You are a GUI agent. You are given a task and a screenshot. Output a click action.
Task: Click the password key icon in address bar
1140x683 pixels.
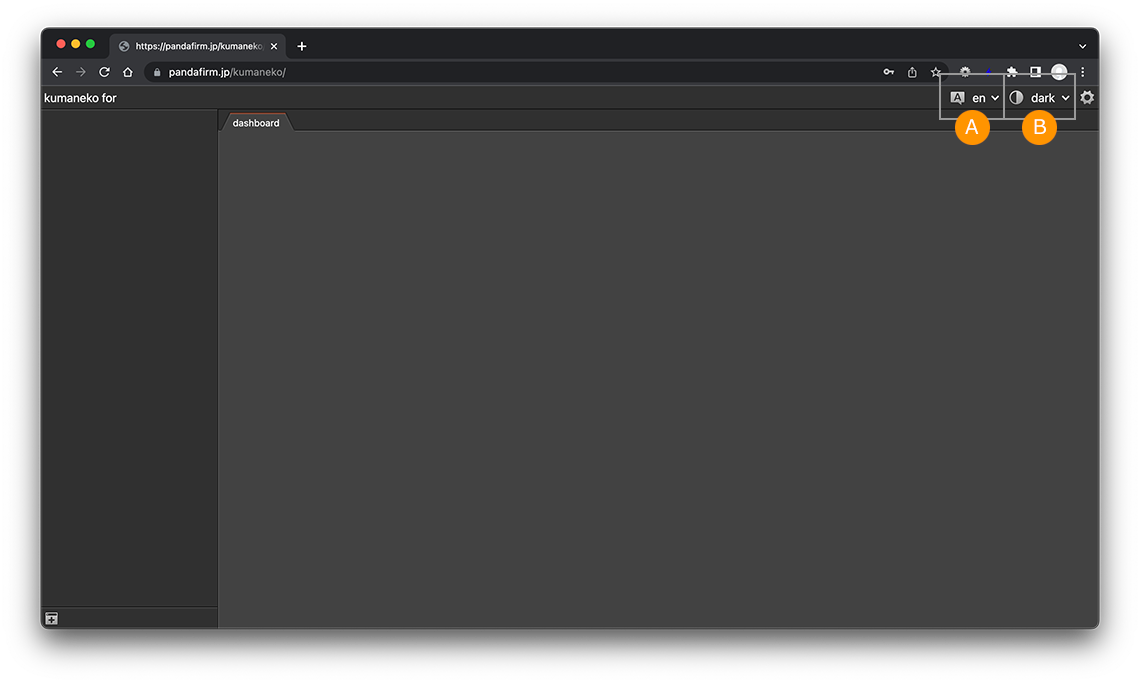pyautogui.click(x=888, y=72)
